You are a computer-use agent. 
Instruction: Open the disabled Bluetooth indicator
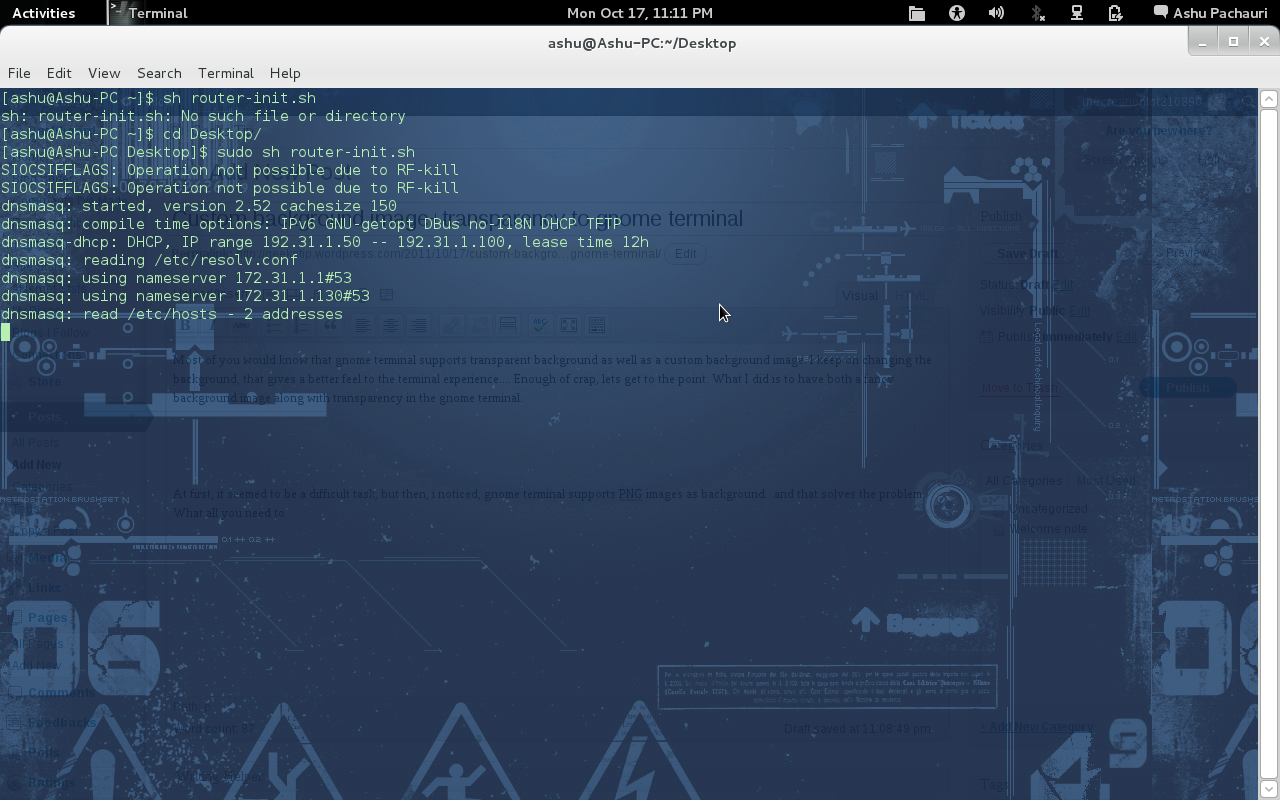[x=1037, y=13]
